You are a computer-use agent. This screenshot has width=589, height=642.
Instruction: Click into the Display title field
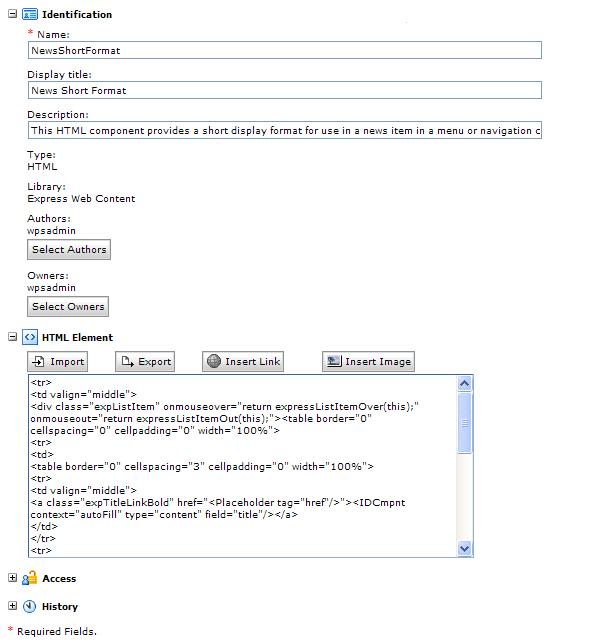tap(285, 90)
